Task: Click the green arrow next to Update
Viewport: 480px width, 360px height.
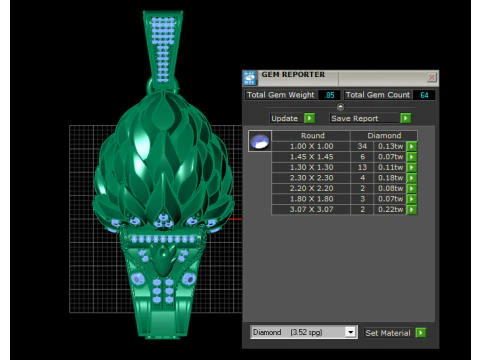Action: pos(309,118)
